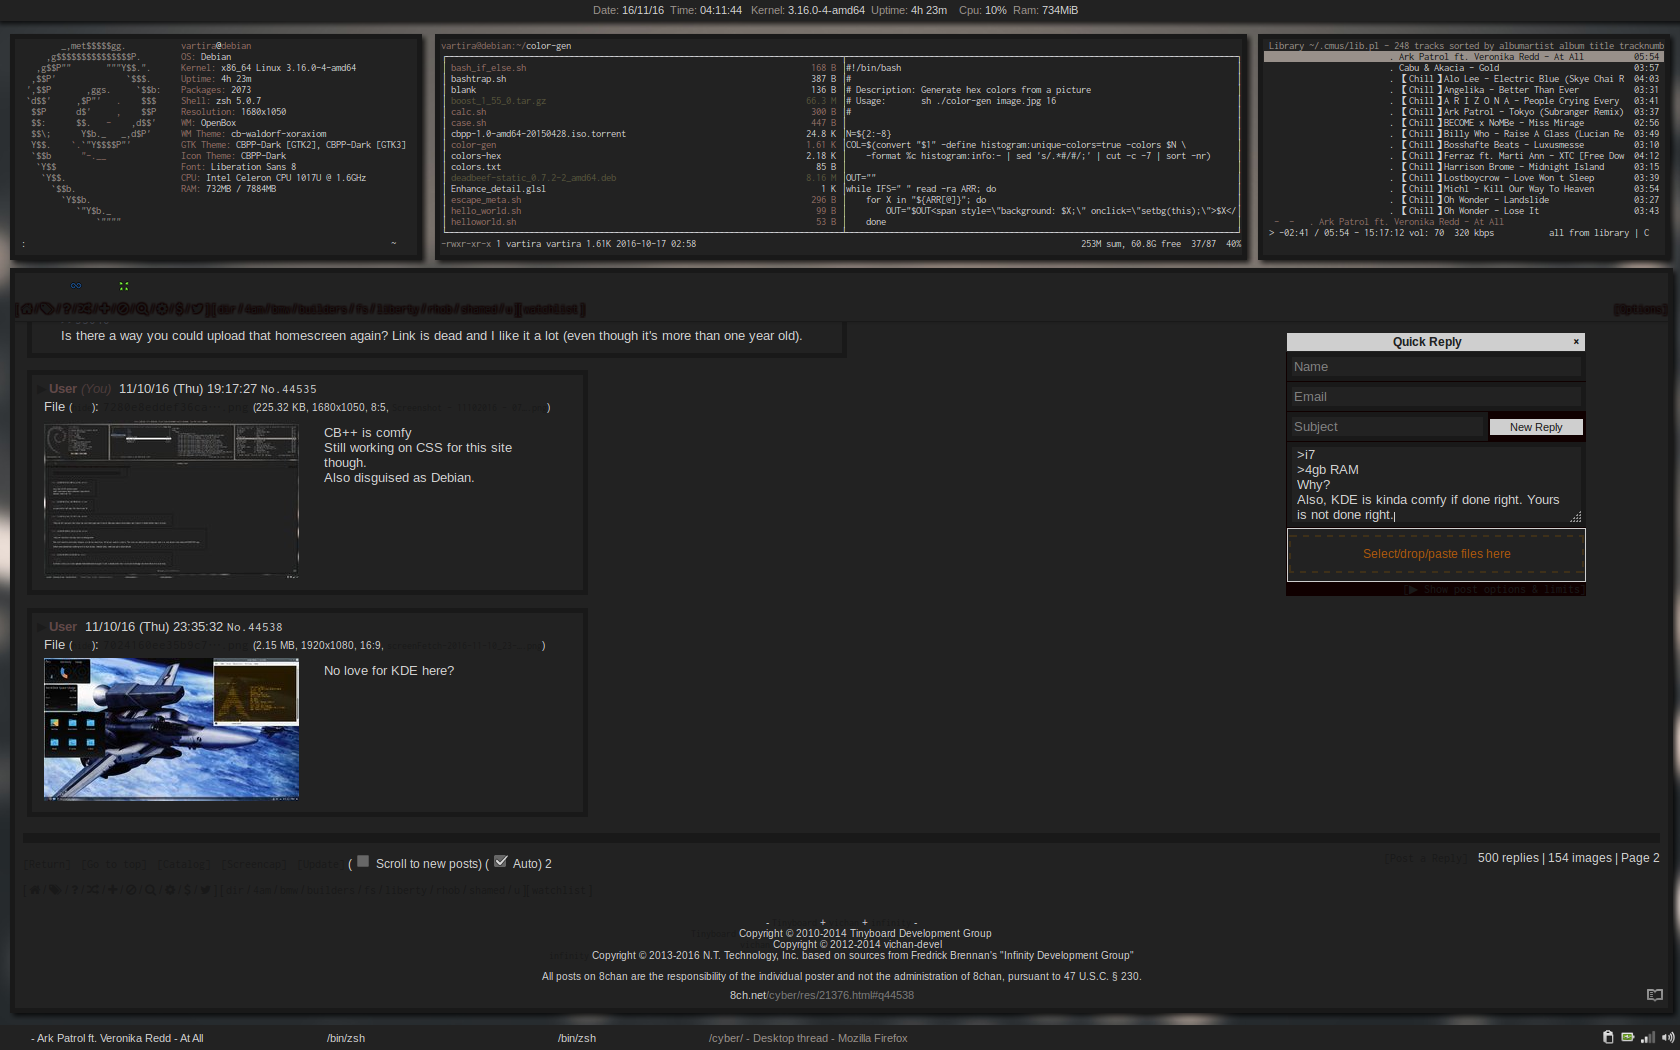Click the Twitter icon in footer navigation

[205, 889]
